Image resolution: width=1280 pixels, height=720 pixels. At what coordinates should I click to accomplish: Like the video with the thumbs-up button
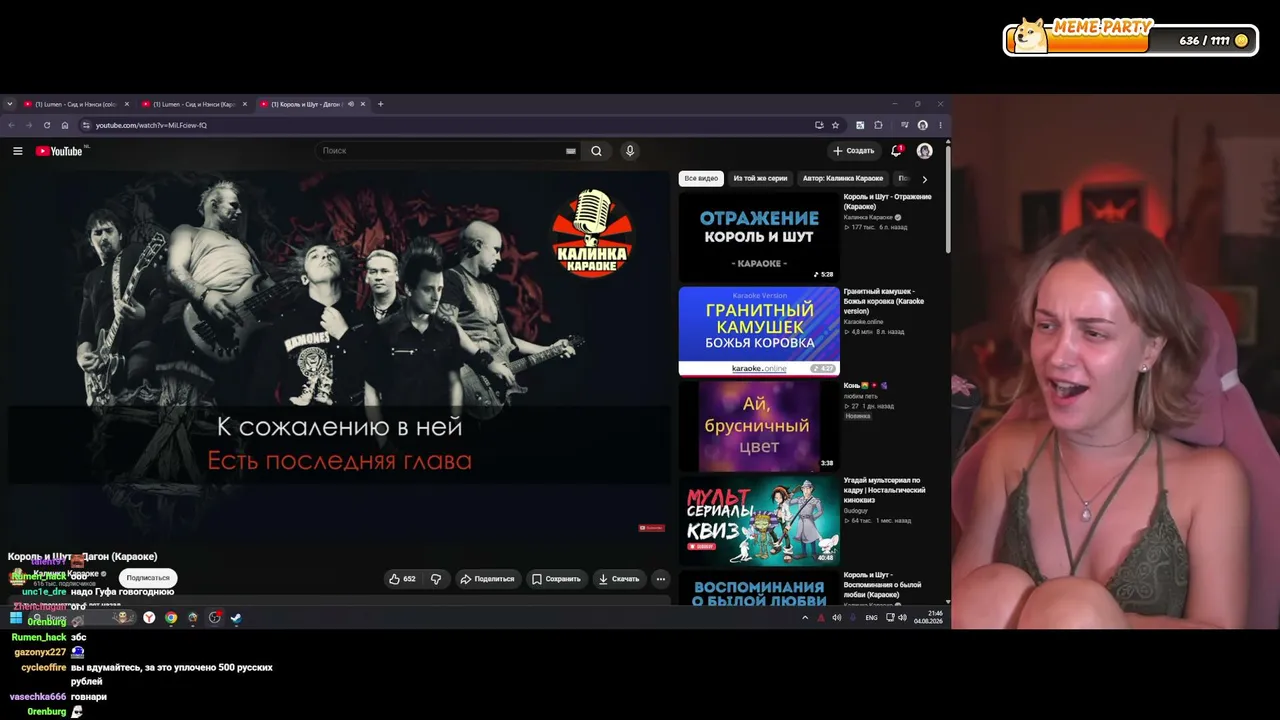click(x=402, y=579)
